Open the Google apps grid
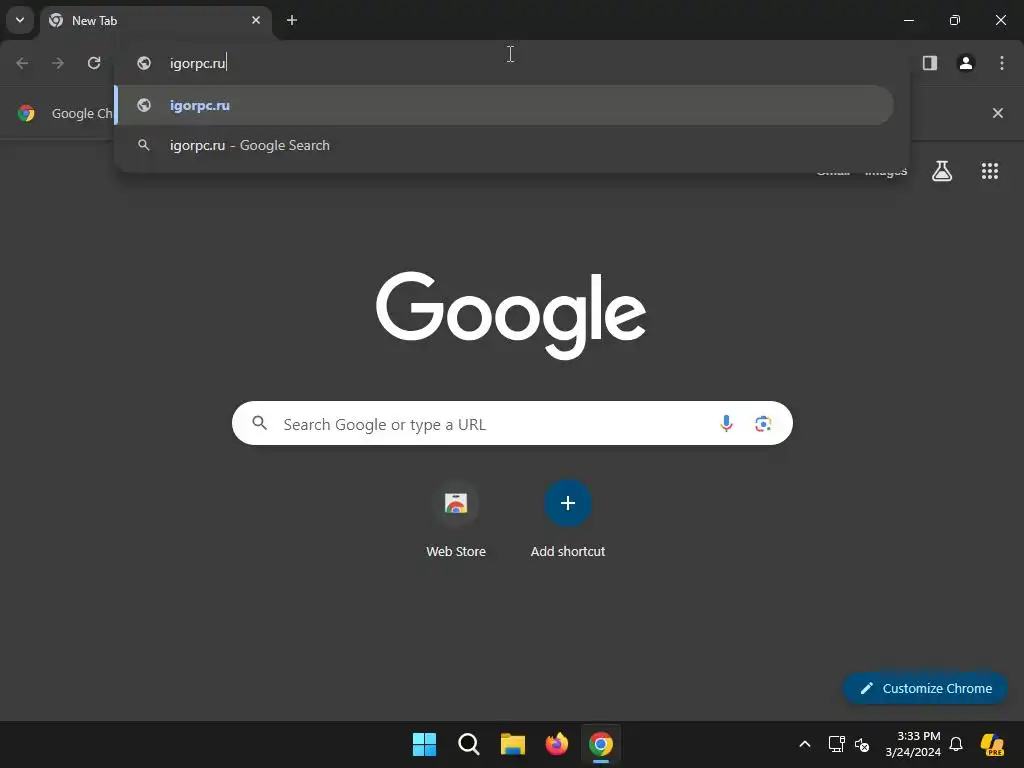This screenshot has height=768, width=1024. tap(990, 171)
